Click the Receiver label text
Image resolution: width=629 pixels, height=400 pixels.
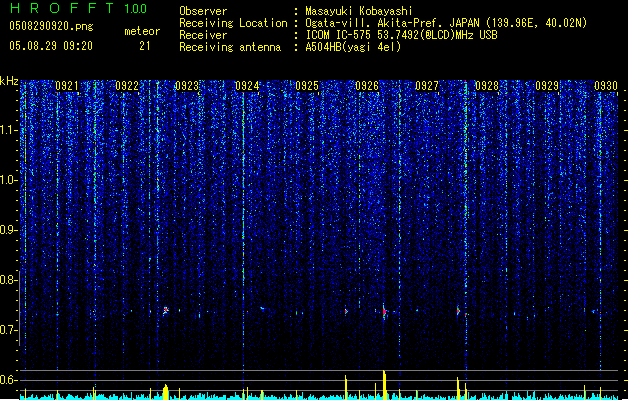tap(203, 35)
